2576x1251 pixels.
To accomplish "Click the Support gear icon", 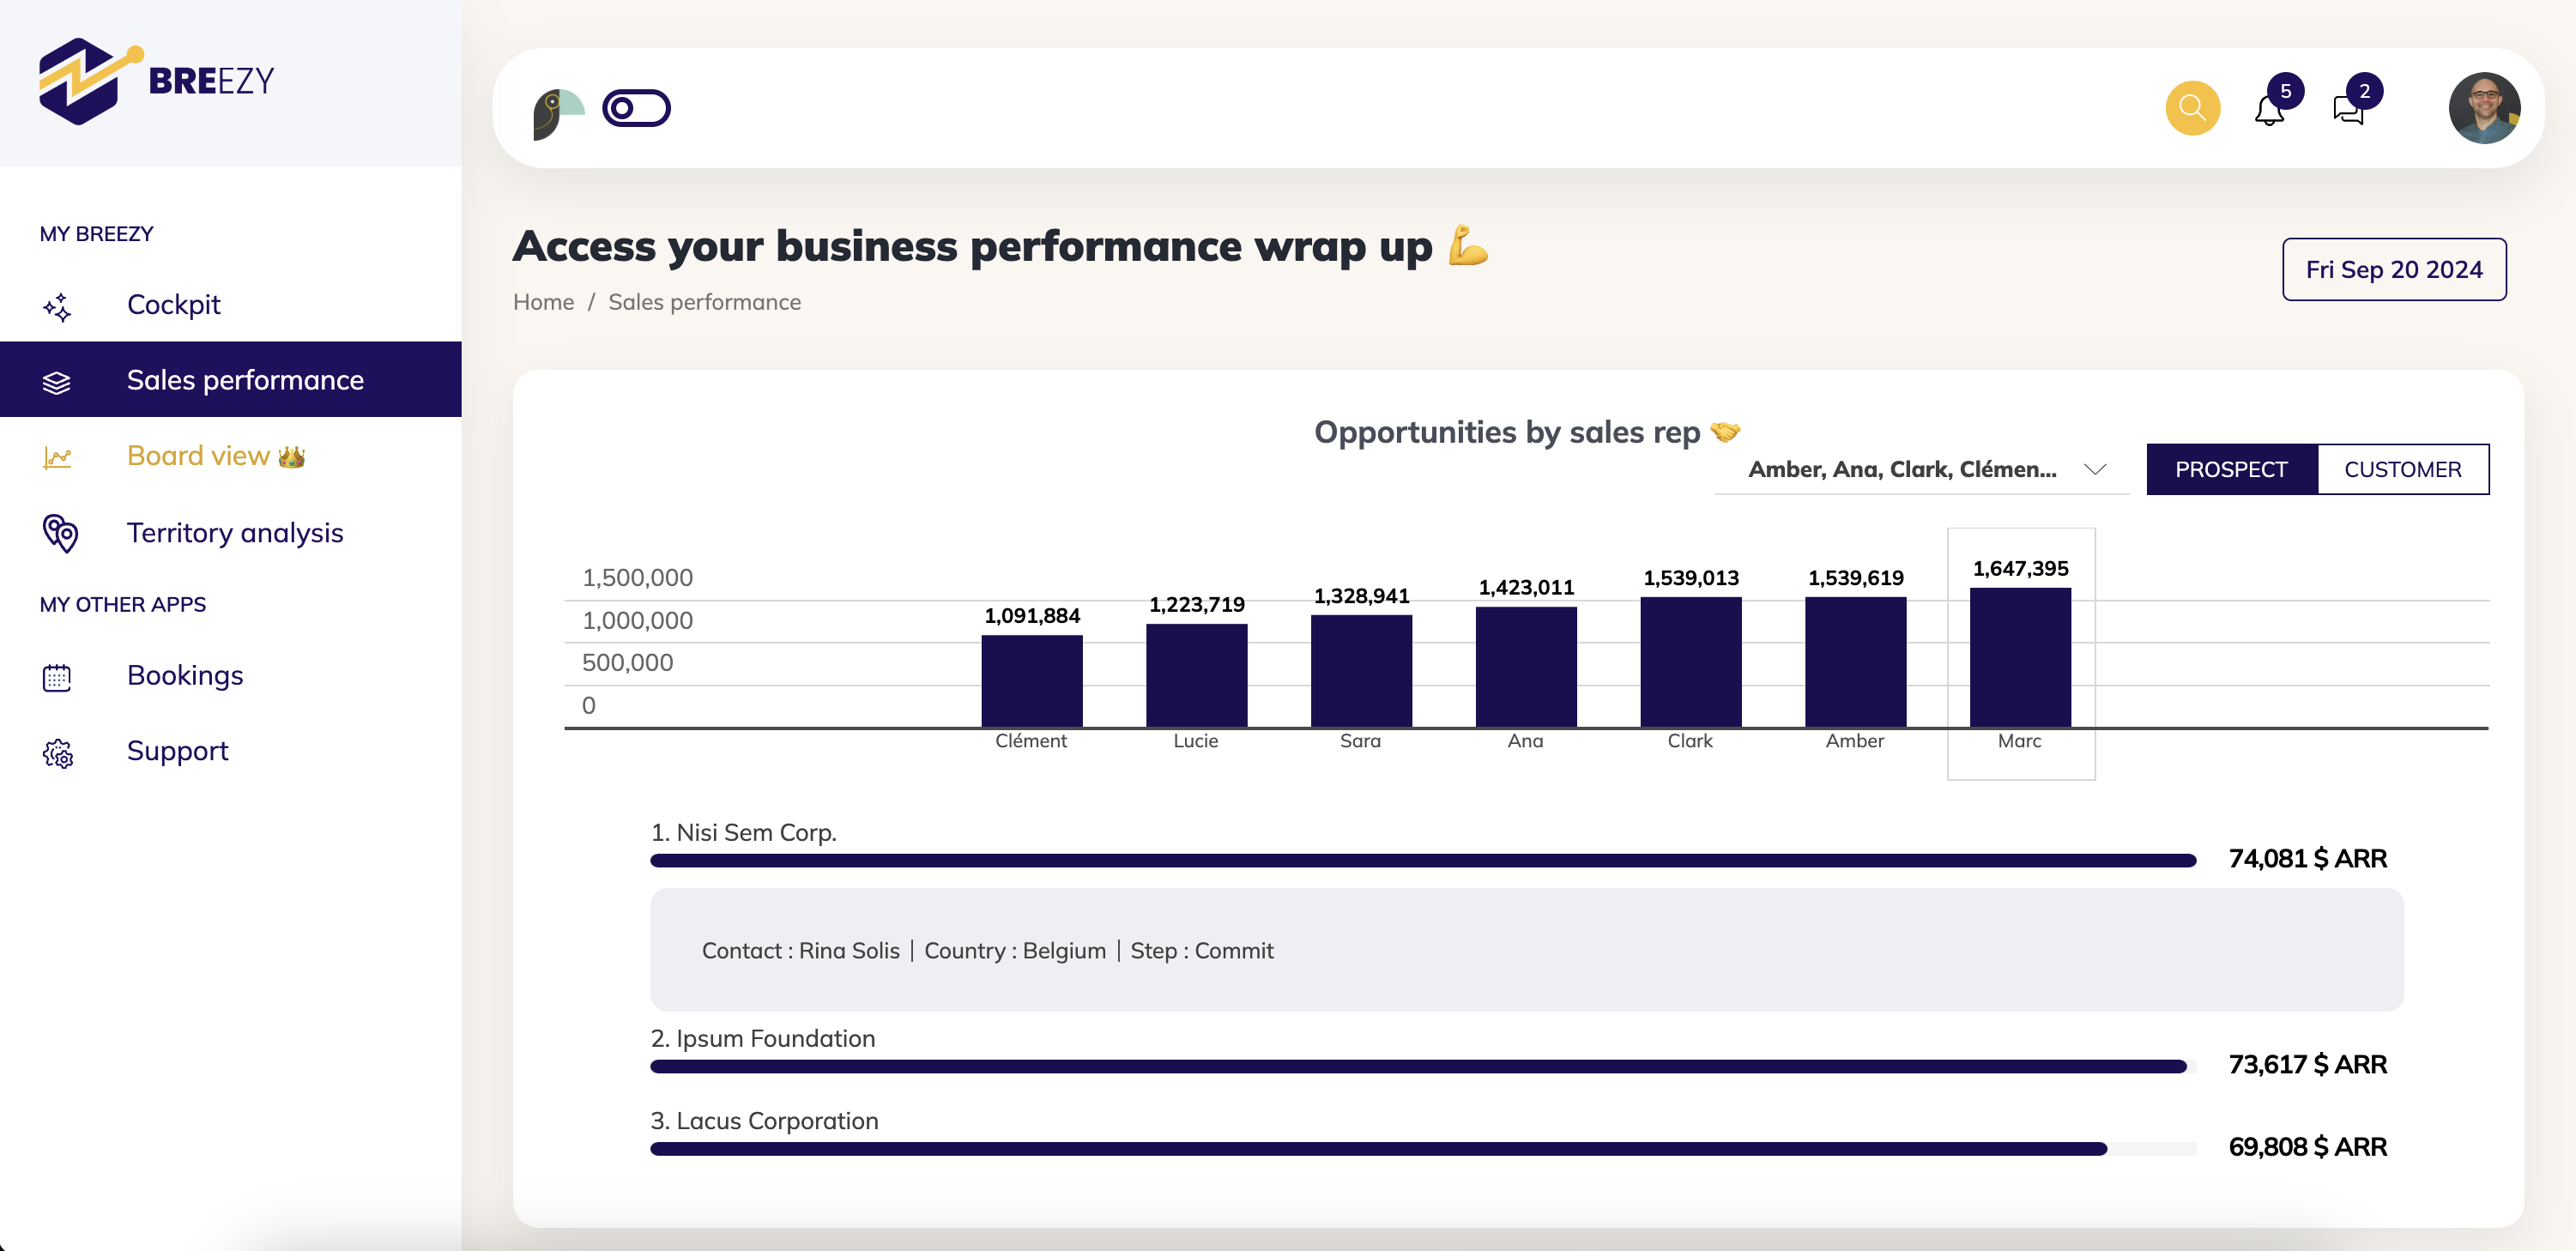I will [x=58, y=753].
